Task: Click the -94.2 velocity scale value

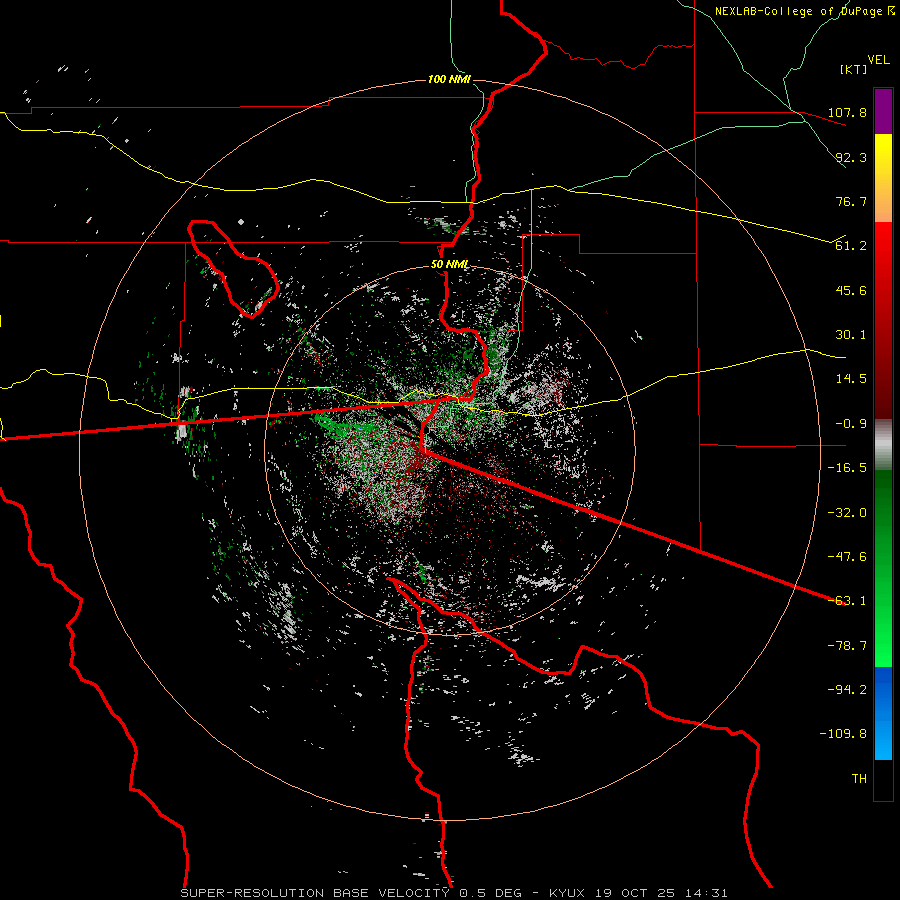Action: (847, 689)
